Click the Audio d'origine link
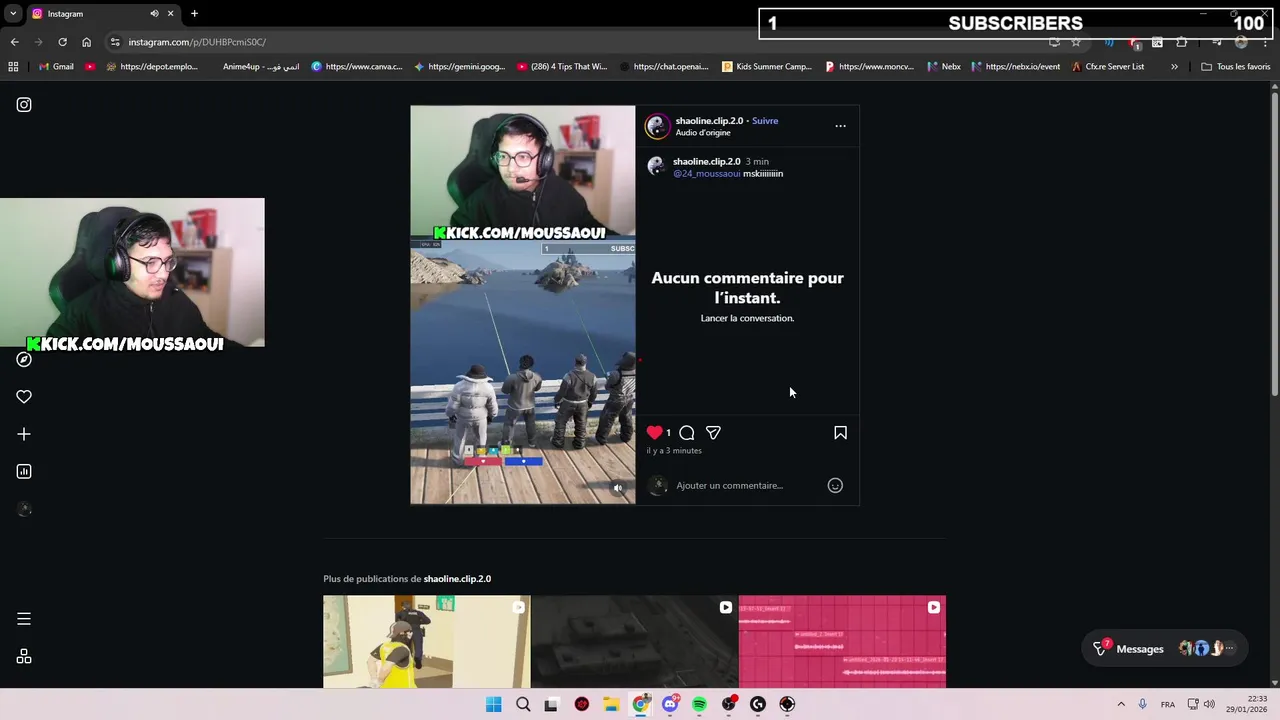This screenshot has width=1280, height=720. [703, 133]
